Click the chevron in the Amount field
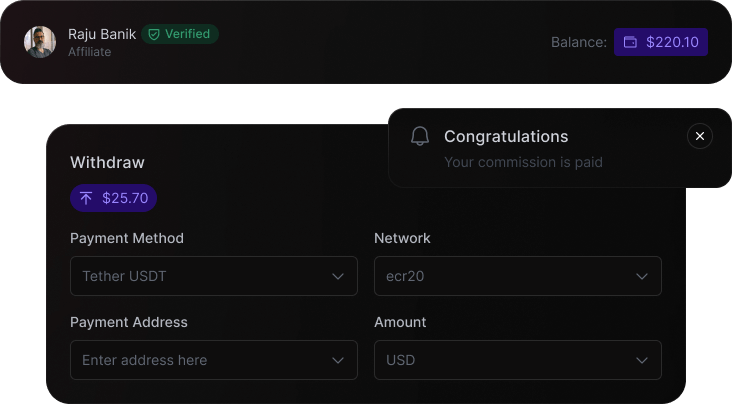The image size is (732, 404). click(x=642, y=360)
